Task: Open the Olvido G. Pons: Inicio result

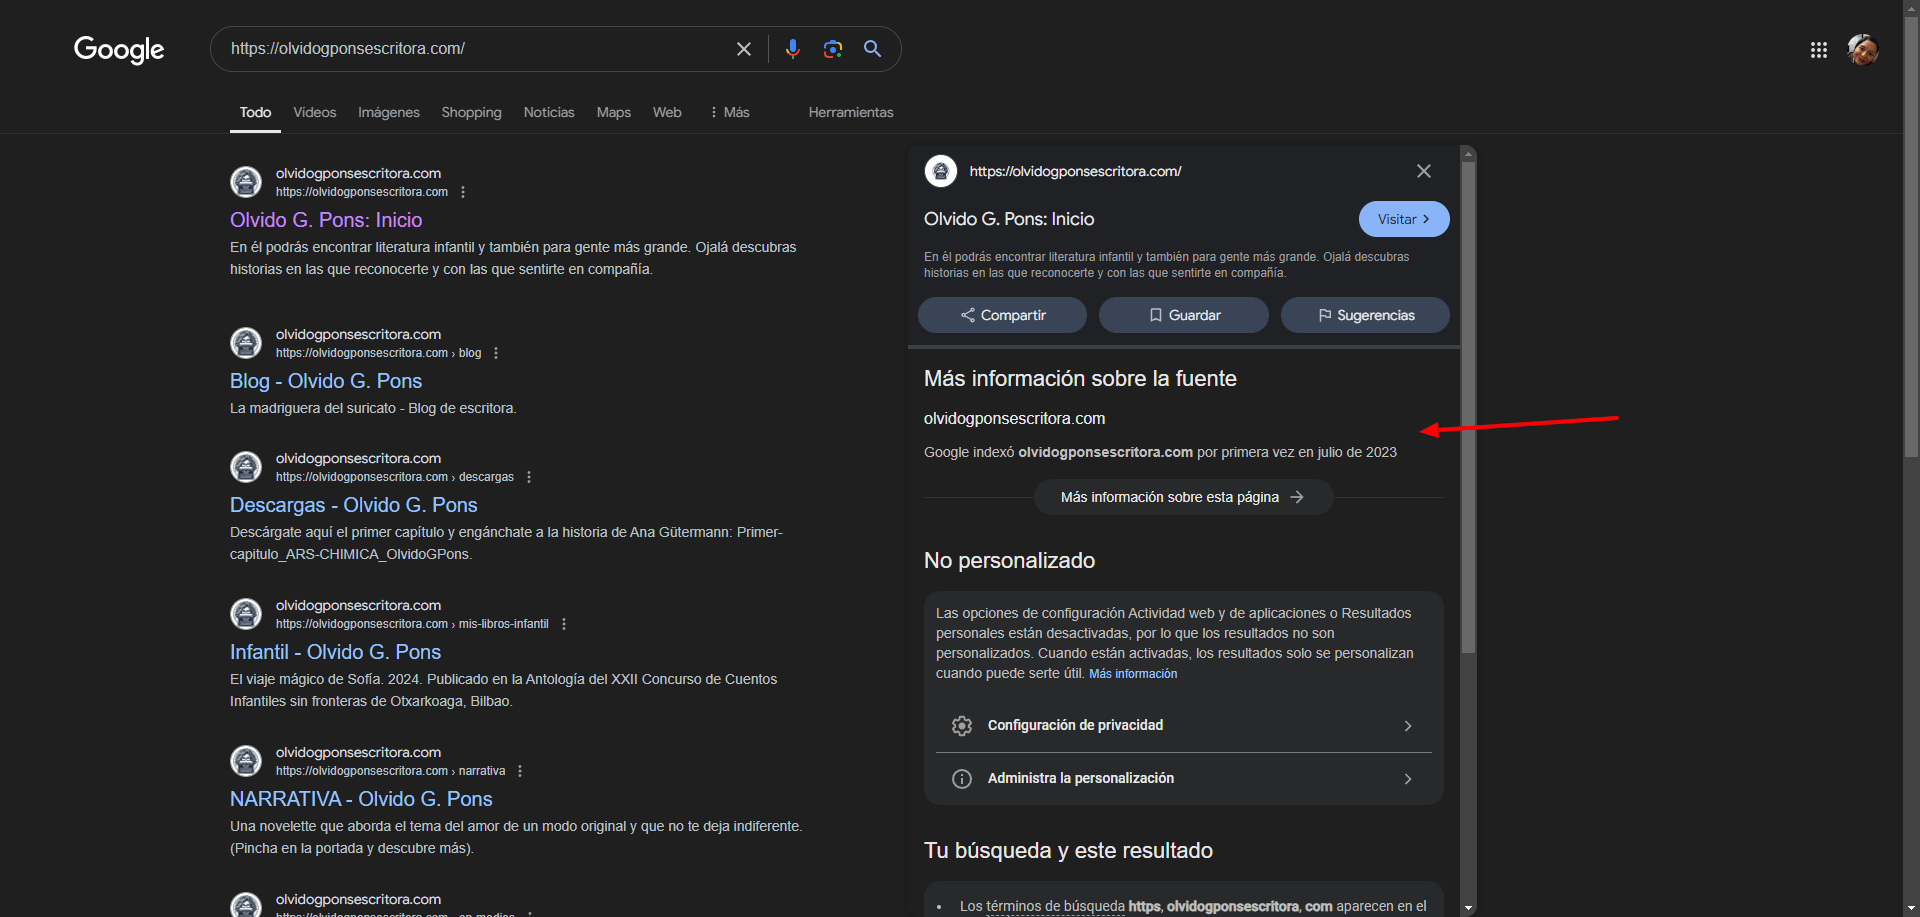Action: (x=326, y=220)
